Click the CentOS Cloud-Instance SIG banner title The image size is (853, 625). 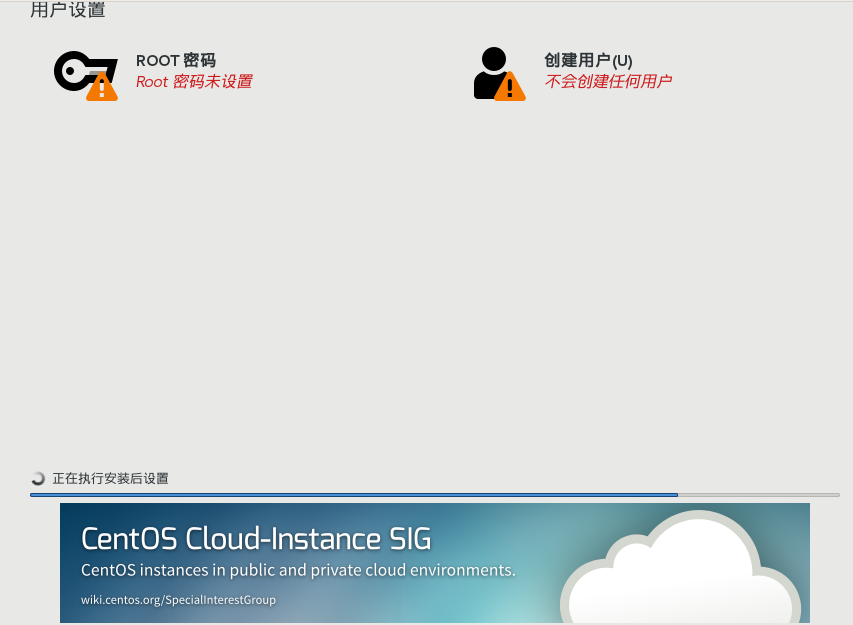[x=256, y=539]
